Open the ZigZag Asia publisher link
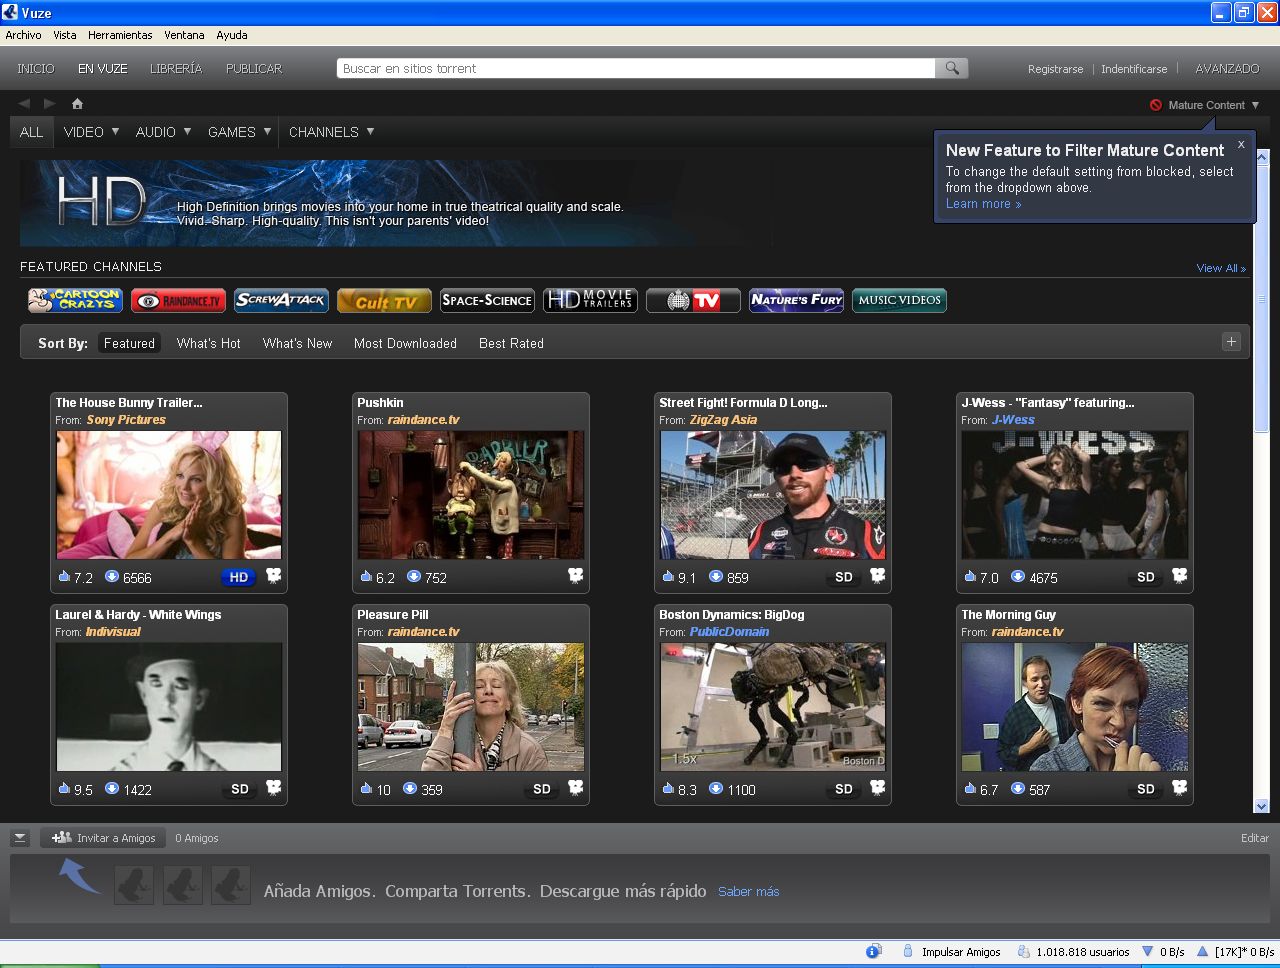This screenshot has width=1280, height=968. [723, 420]
